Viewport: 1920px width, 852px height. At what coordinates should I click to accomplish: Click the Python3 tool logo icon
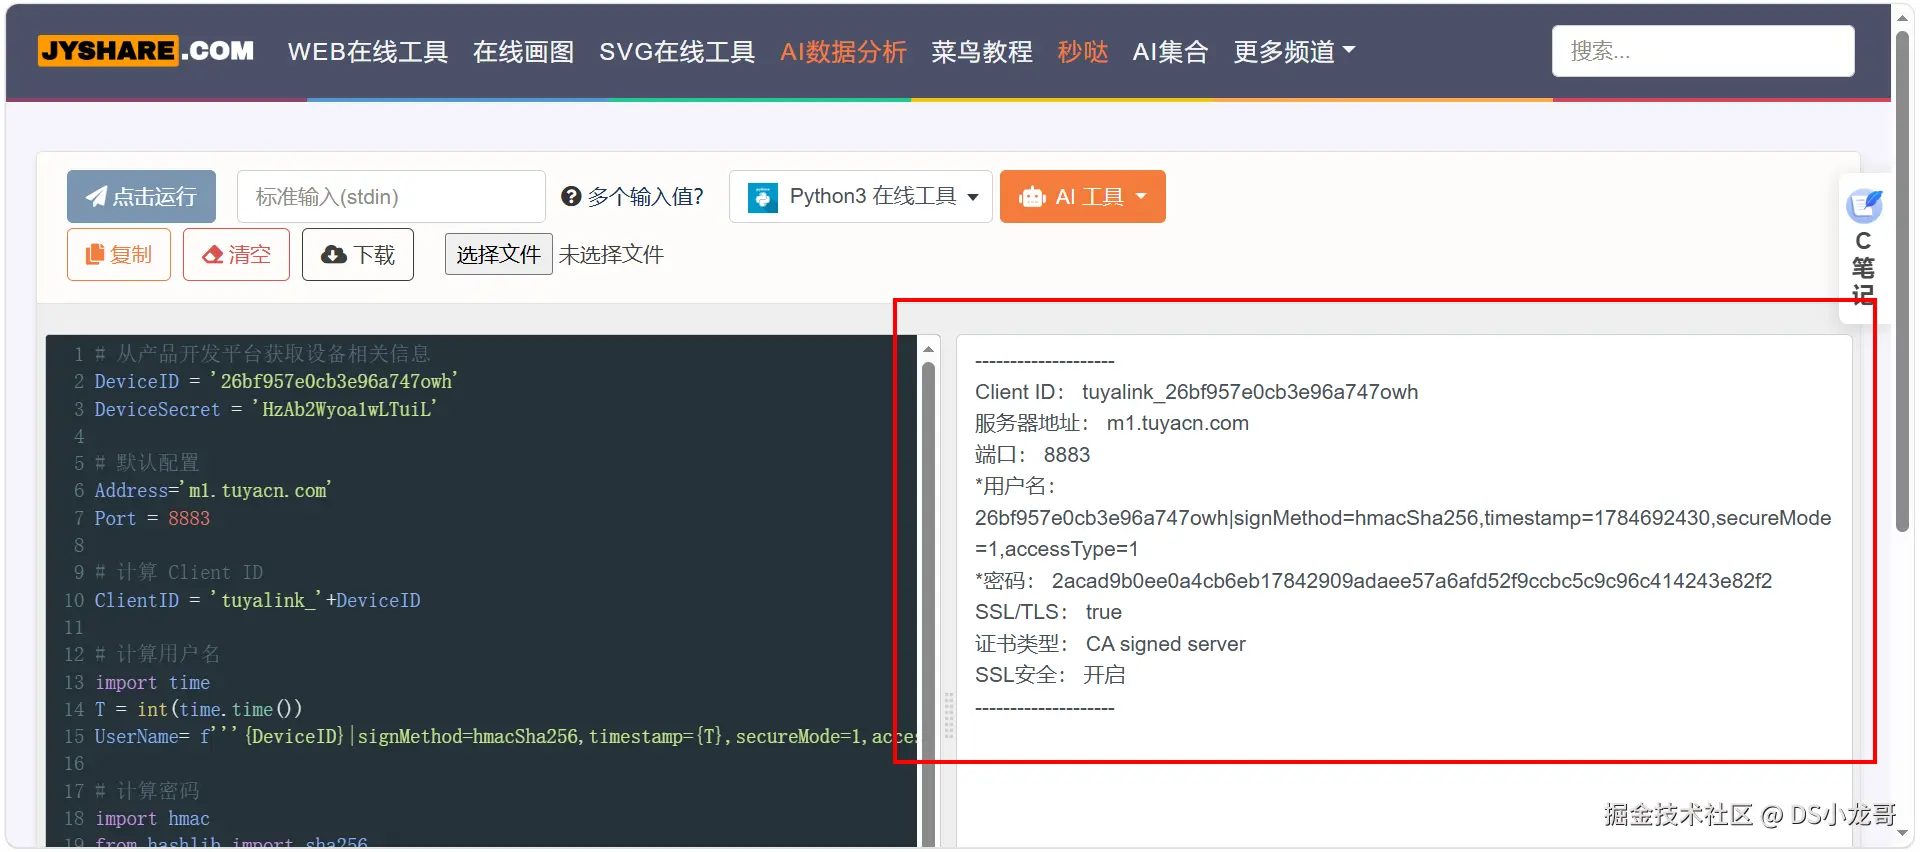[763, 197]
